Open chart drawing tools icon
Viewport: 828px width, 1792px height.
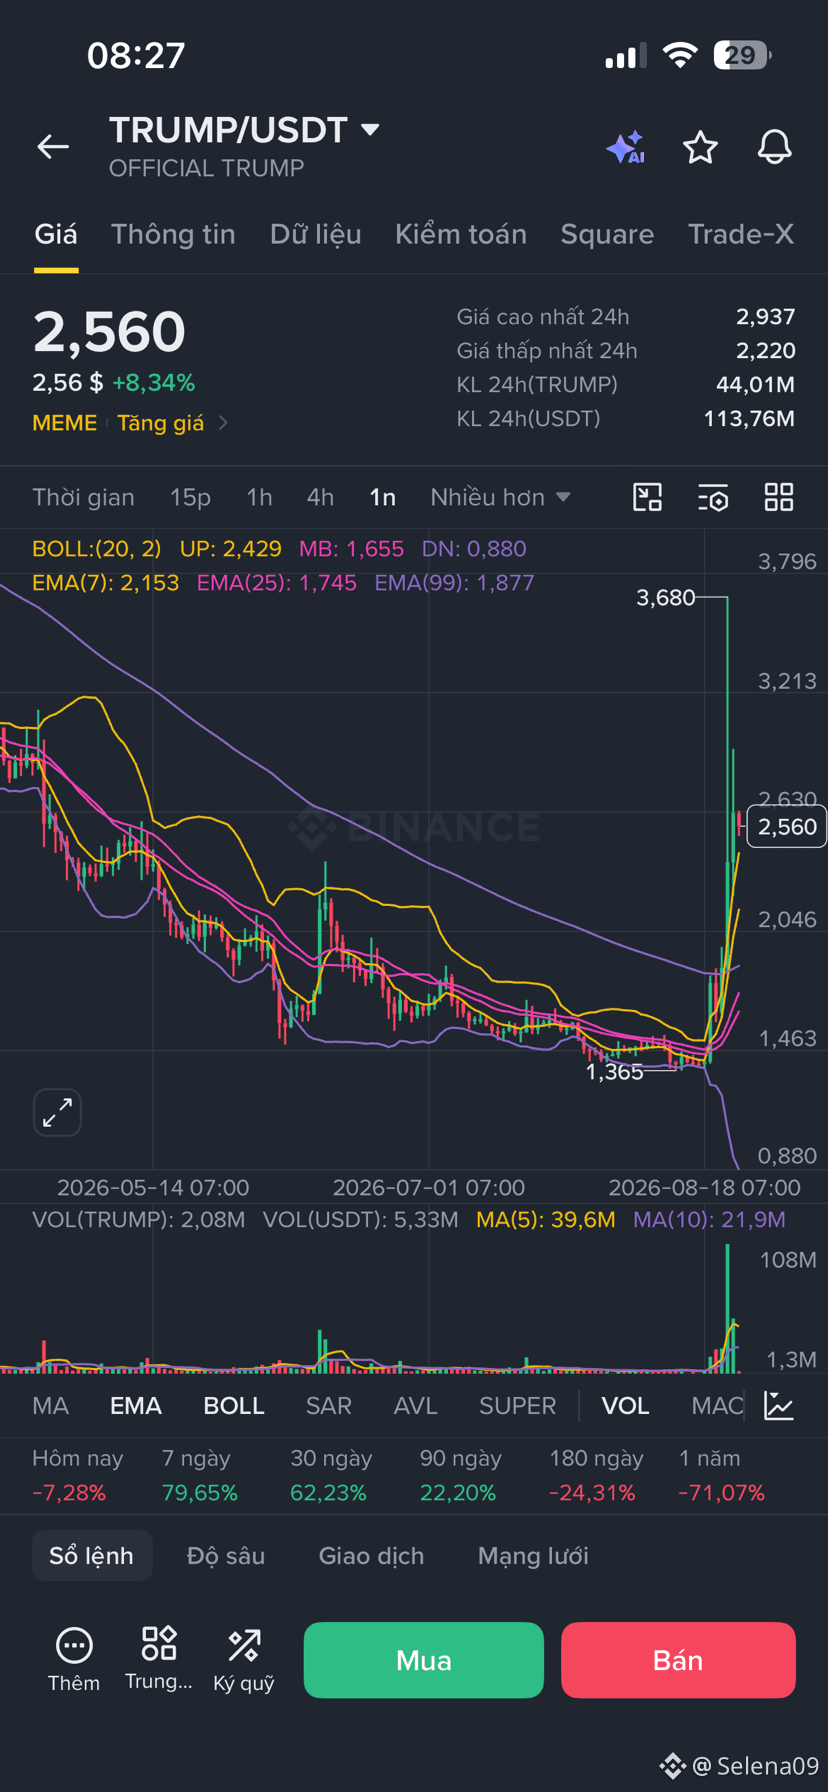[x=648, y=497]
